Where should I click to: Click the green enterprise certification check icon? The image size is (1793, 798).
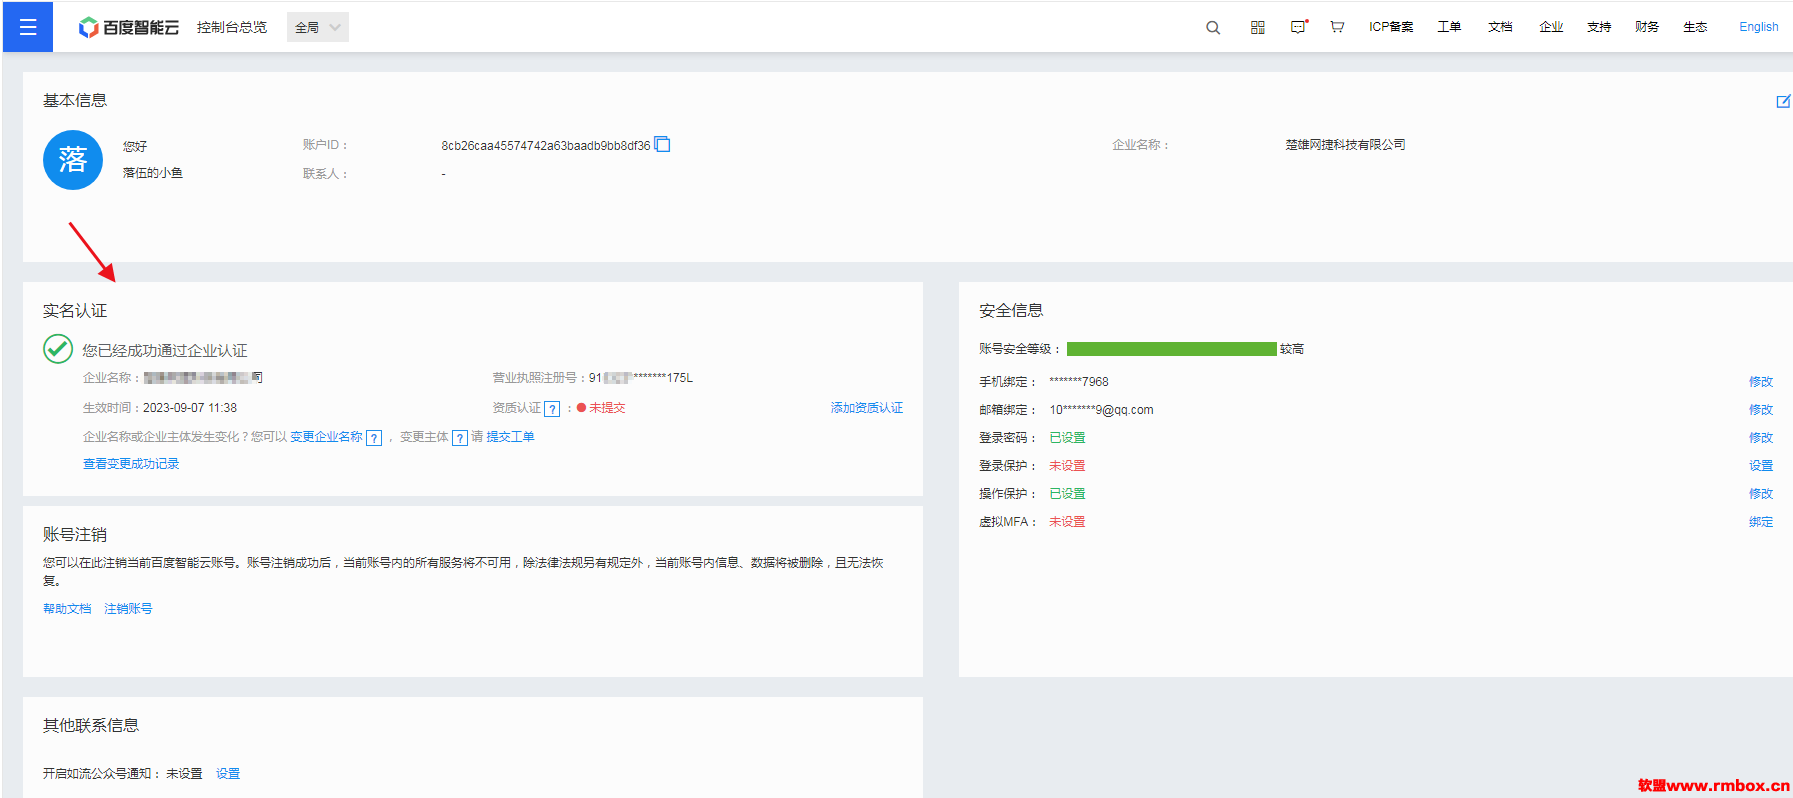point(58,349)
